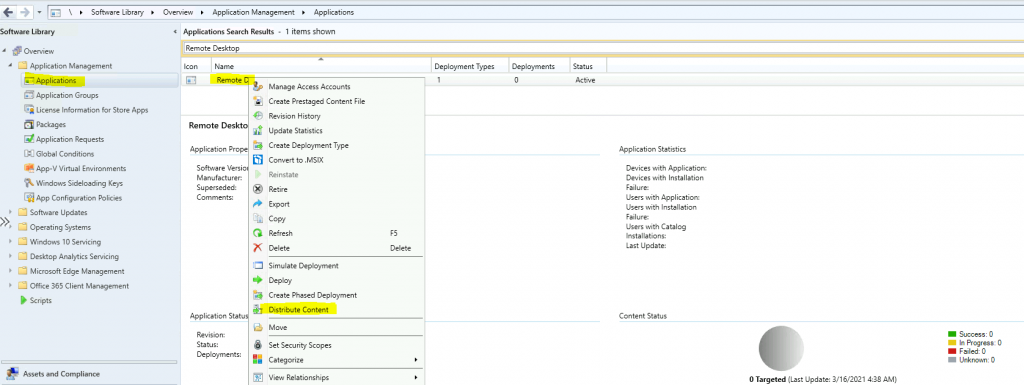Click the Software Library breadcrumb
This screenshot has width=1024, height=385.
pyautogui.click(x=117, y=12)
